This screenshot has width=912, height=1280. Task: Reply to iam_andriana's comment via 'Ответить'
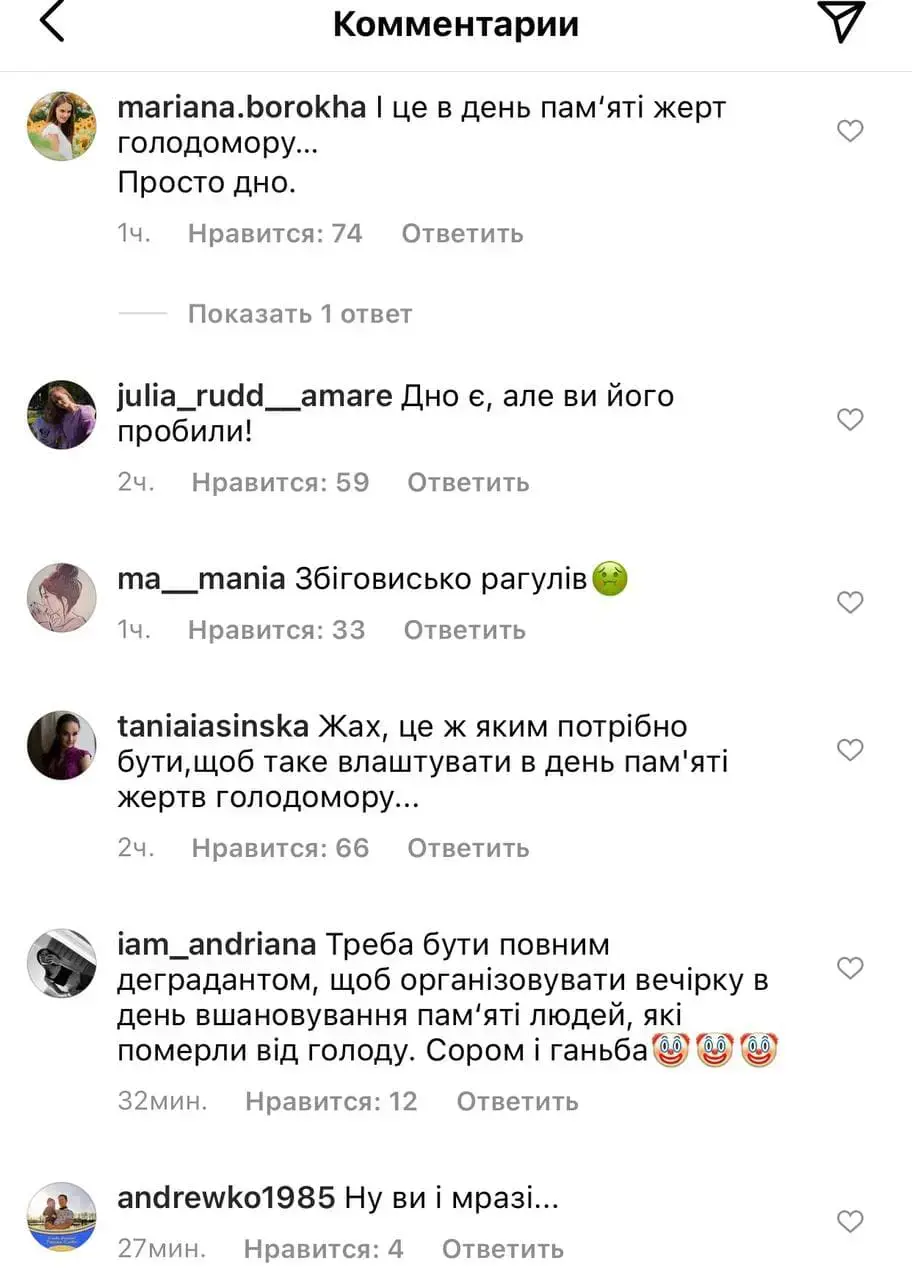[517, 1102]
